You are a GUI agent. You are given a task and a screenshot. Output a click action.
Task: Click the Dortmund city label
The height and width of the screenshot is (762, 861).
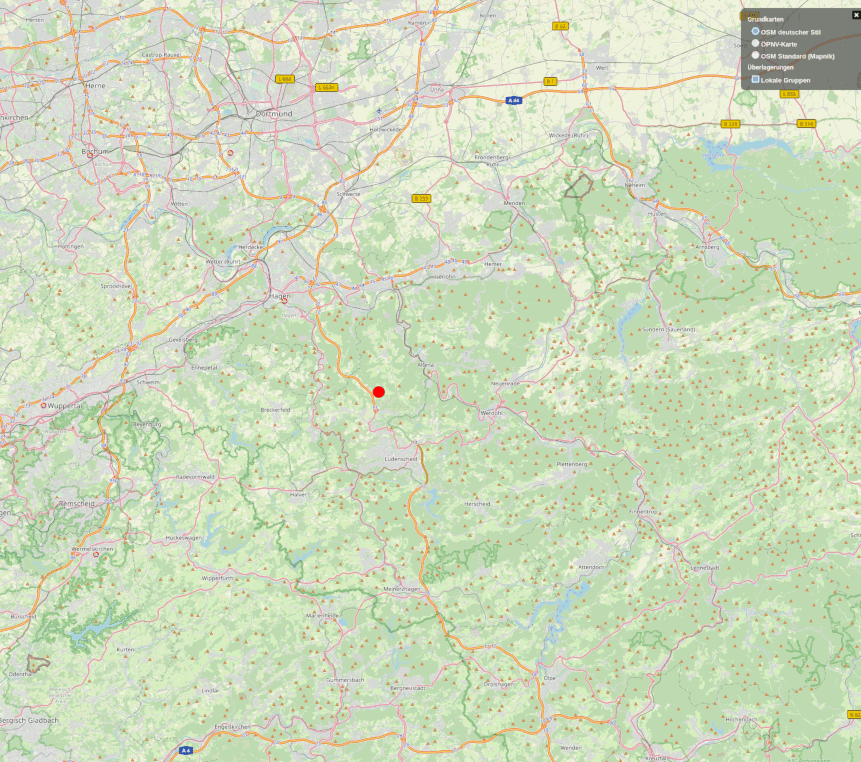pyautogui.click(x=274, y=114)
